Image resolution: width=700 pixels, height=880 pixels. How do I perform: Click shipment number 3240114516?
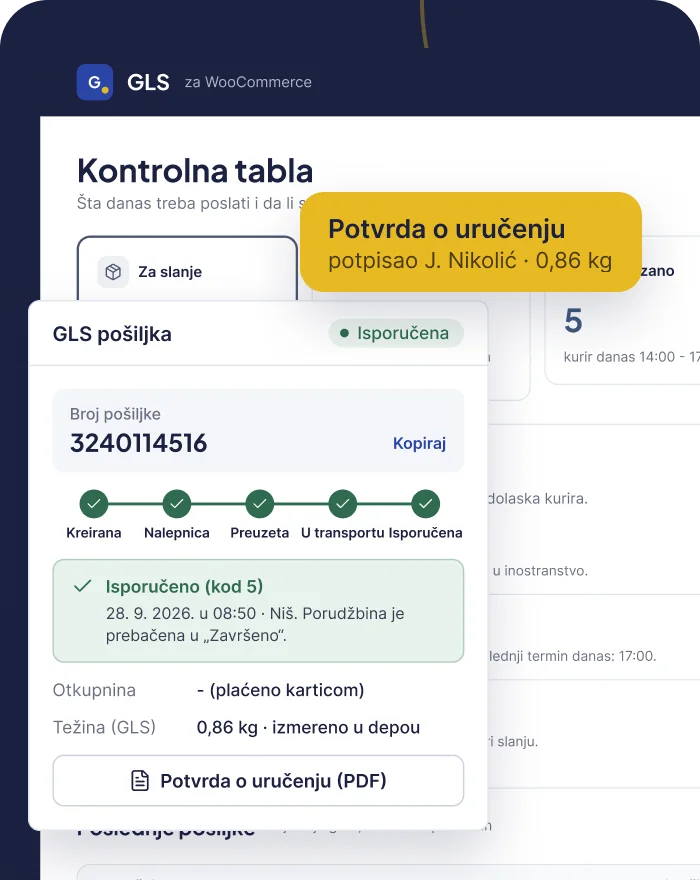click(x=139, y=443)
